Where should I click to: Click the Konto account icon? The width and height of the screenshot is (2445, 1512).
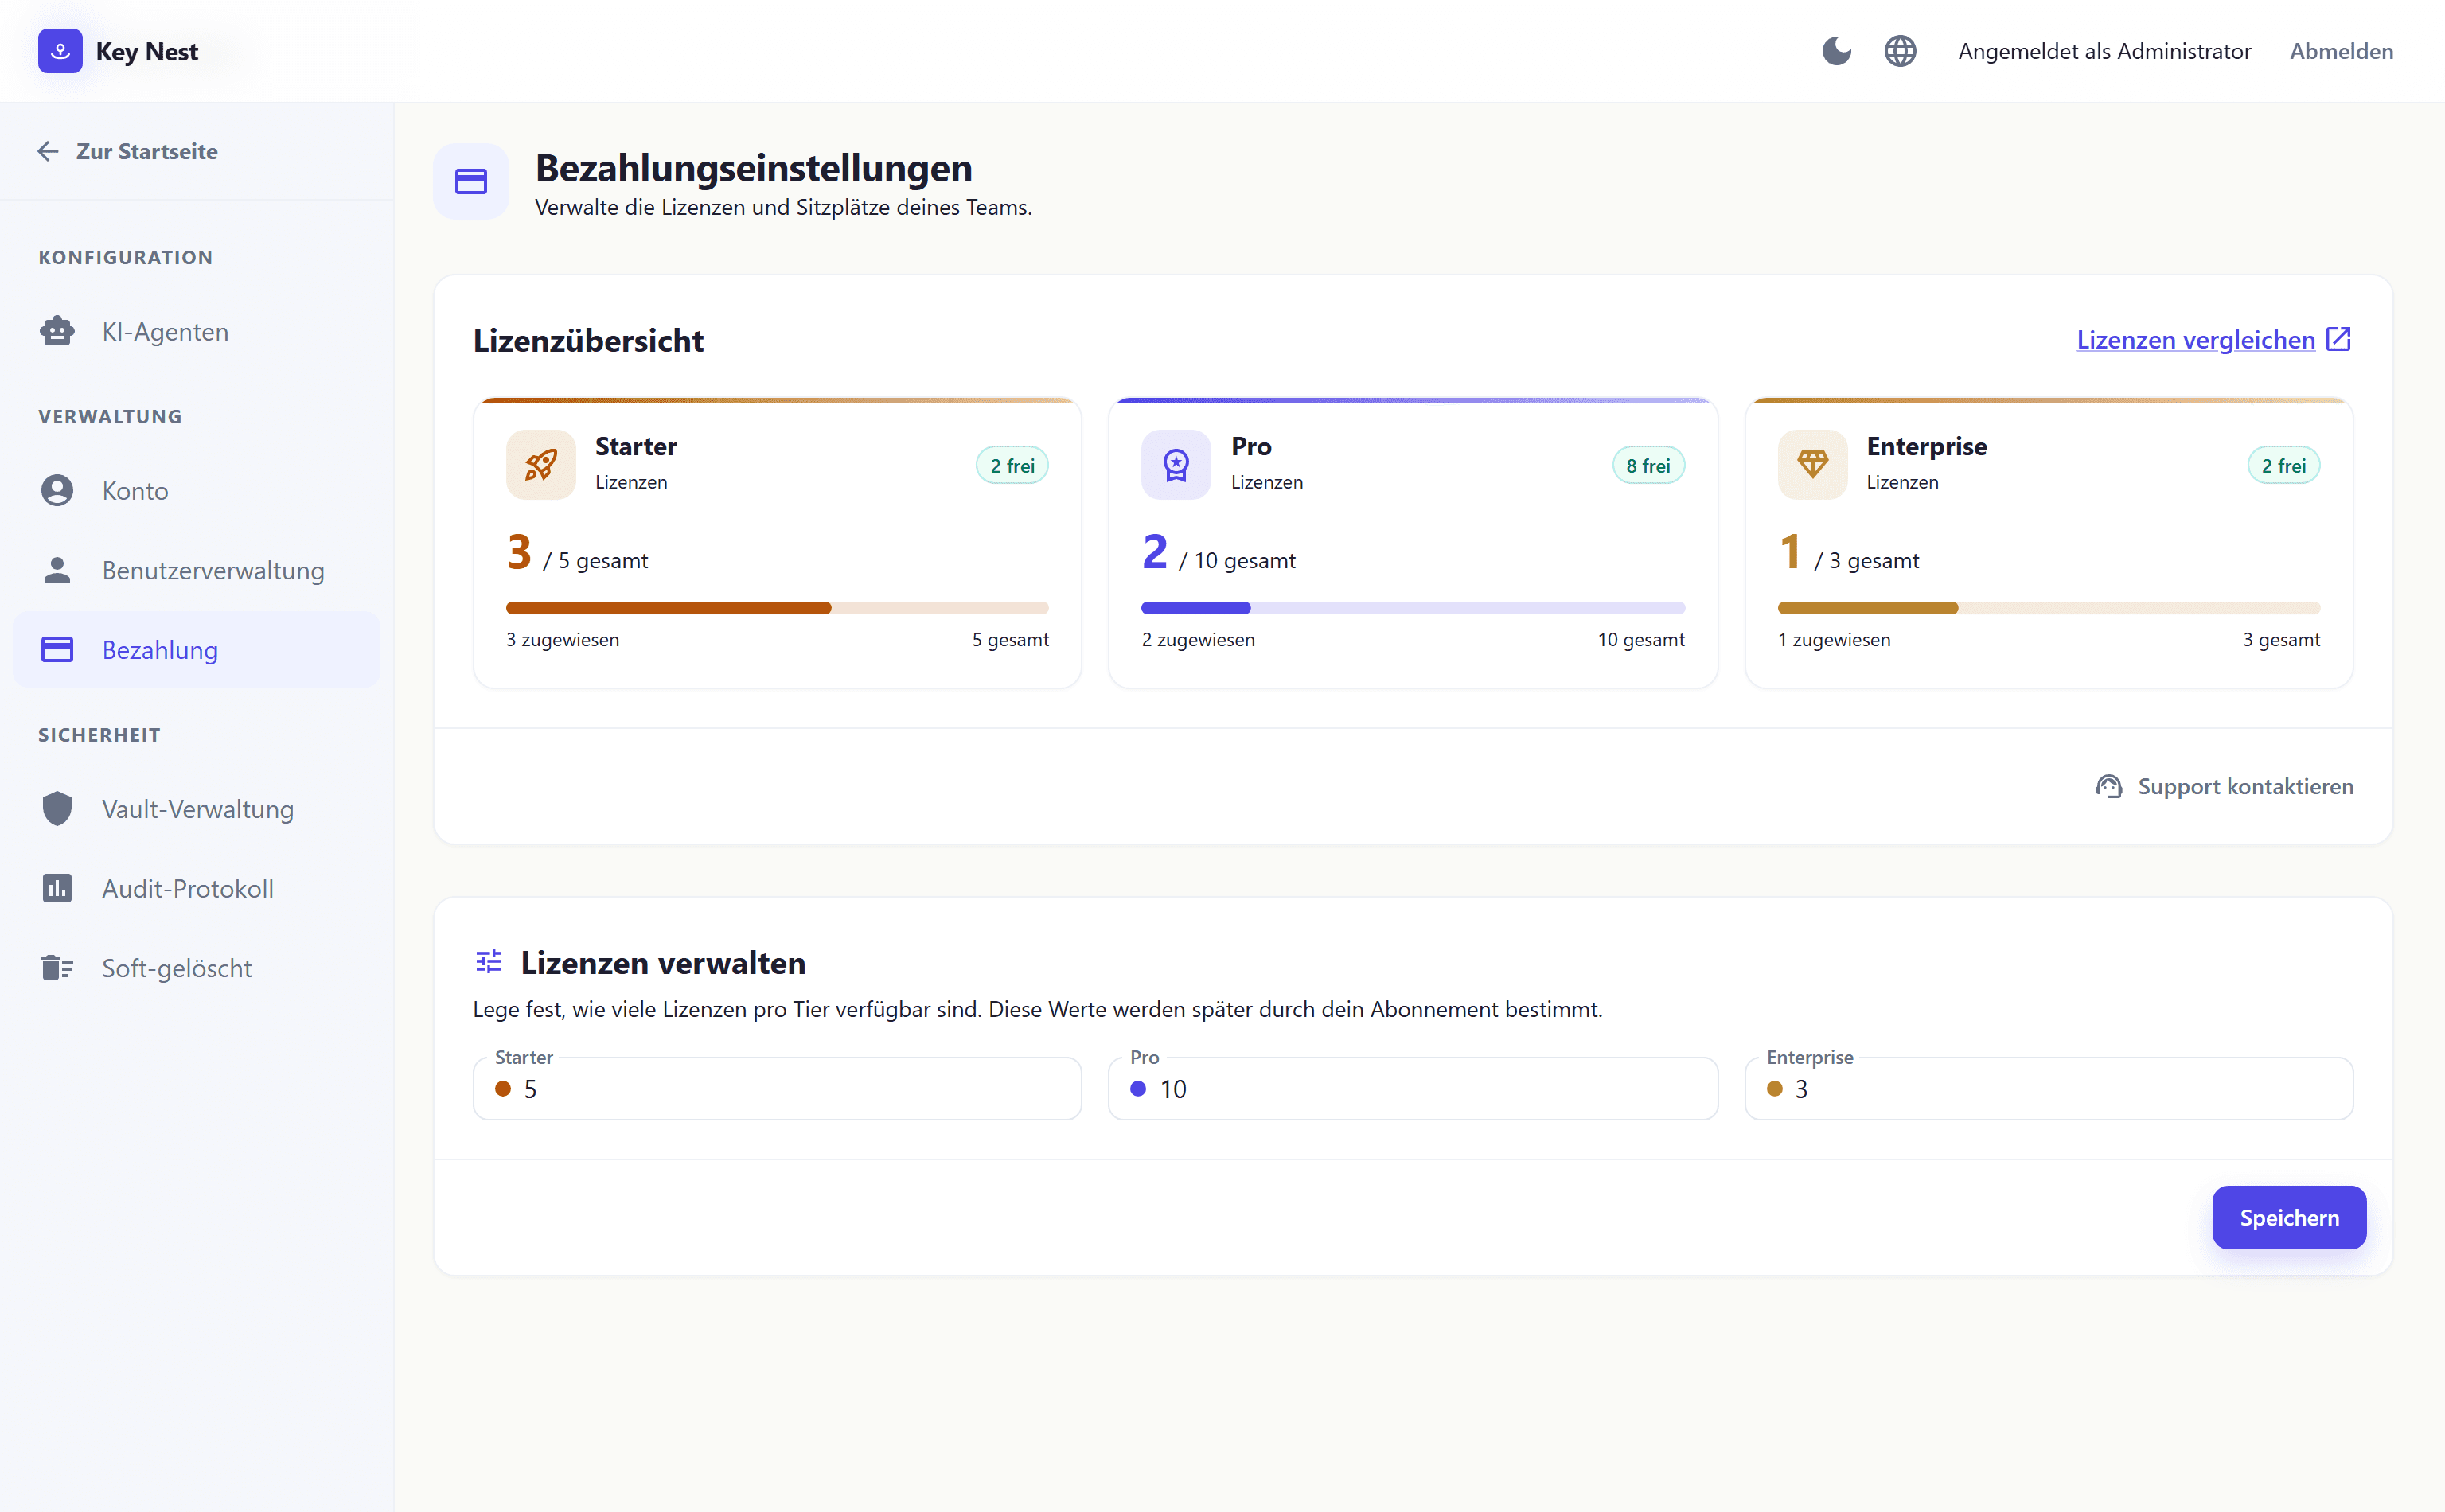(x=57, y=490)
